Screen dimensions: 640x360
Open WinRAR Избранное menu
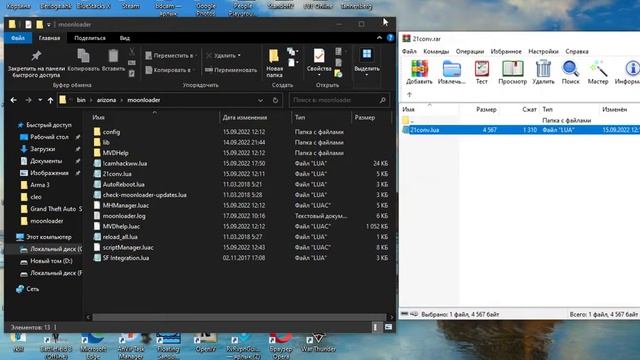click(506, 51)
